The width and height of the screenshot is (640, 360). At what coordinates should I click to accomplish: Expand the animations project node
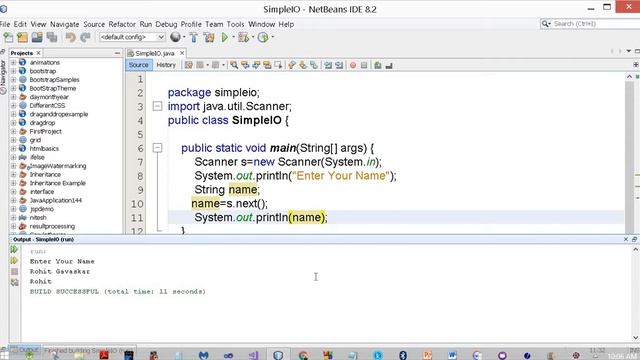pos(13,62)
